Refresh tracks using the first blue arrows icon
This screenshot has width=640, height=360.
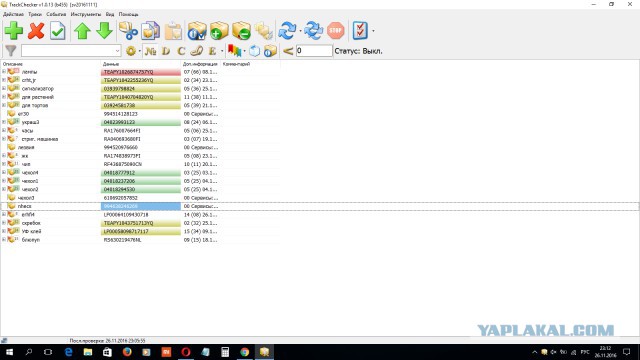point(287,31)
